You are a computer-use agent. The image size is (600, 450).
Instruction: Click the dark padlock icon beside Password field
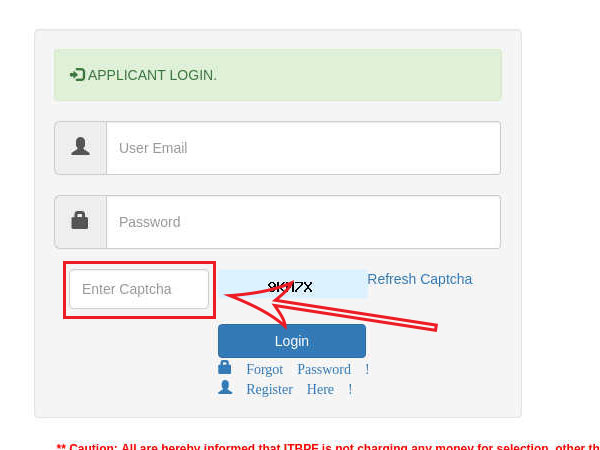[80, 220]
